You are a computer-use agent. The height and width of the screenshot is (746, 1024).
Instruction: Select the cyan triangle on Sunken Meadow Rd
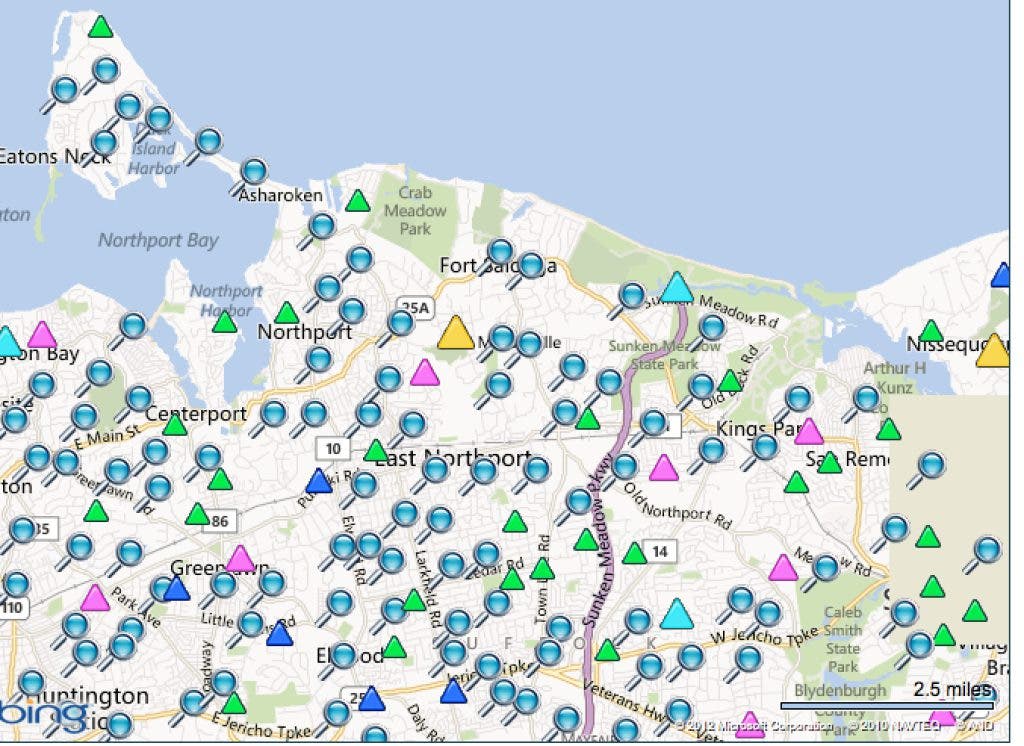pos(677,288)
